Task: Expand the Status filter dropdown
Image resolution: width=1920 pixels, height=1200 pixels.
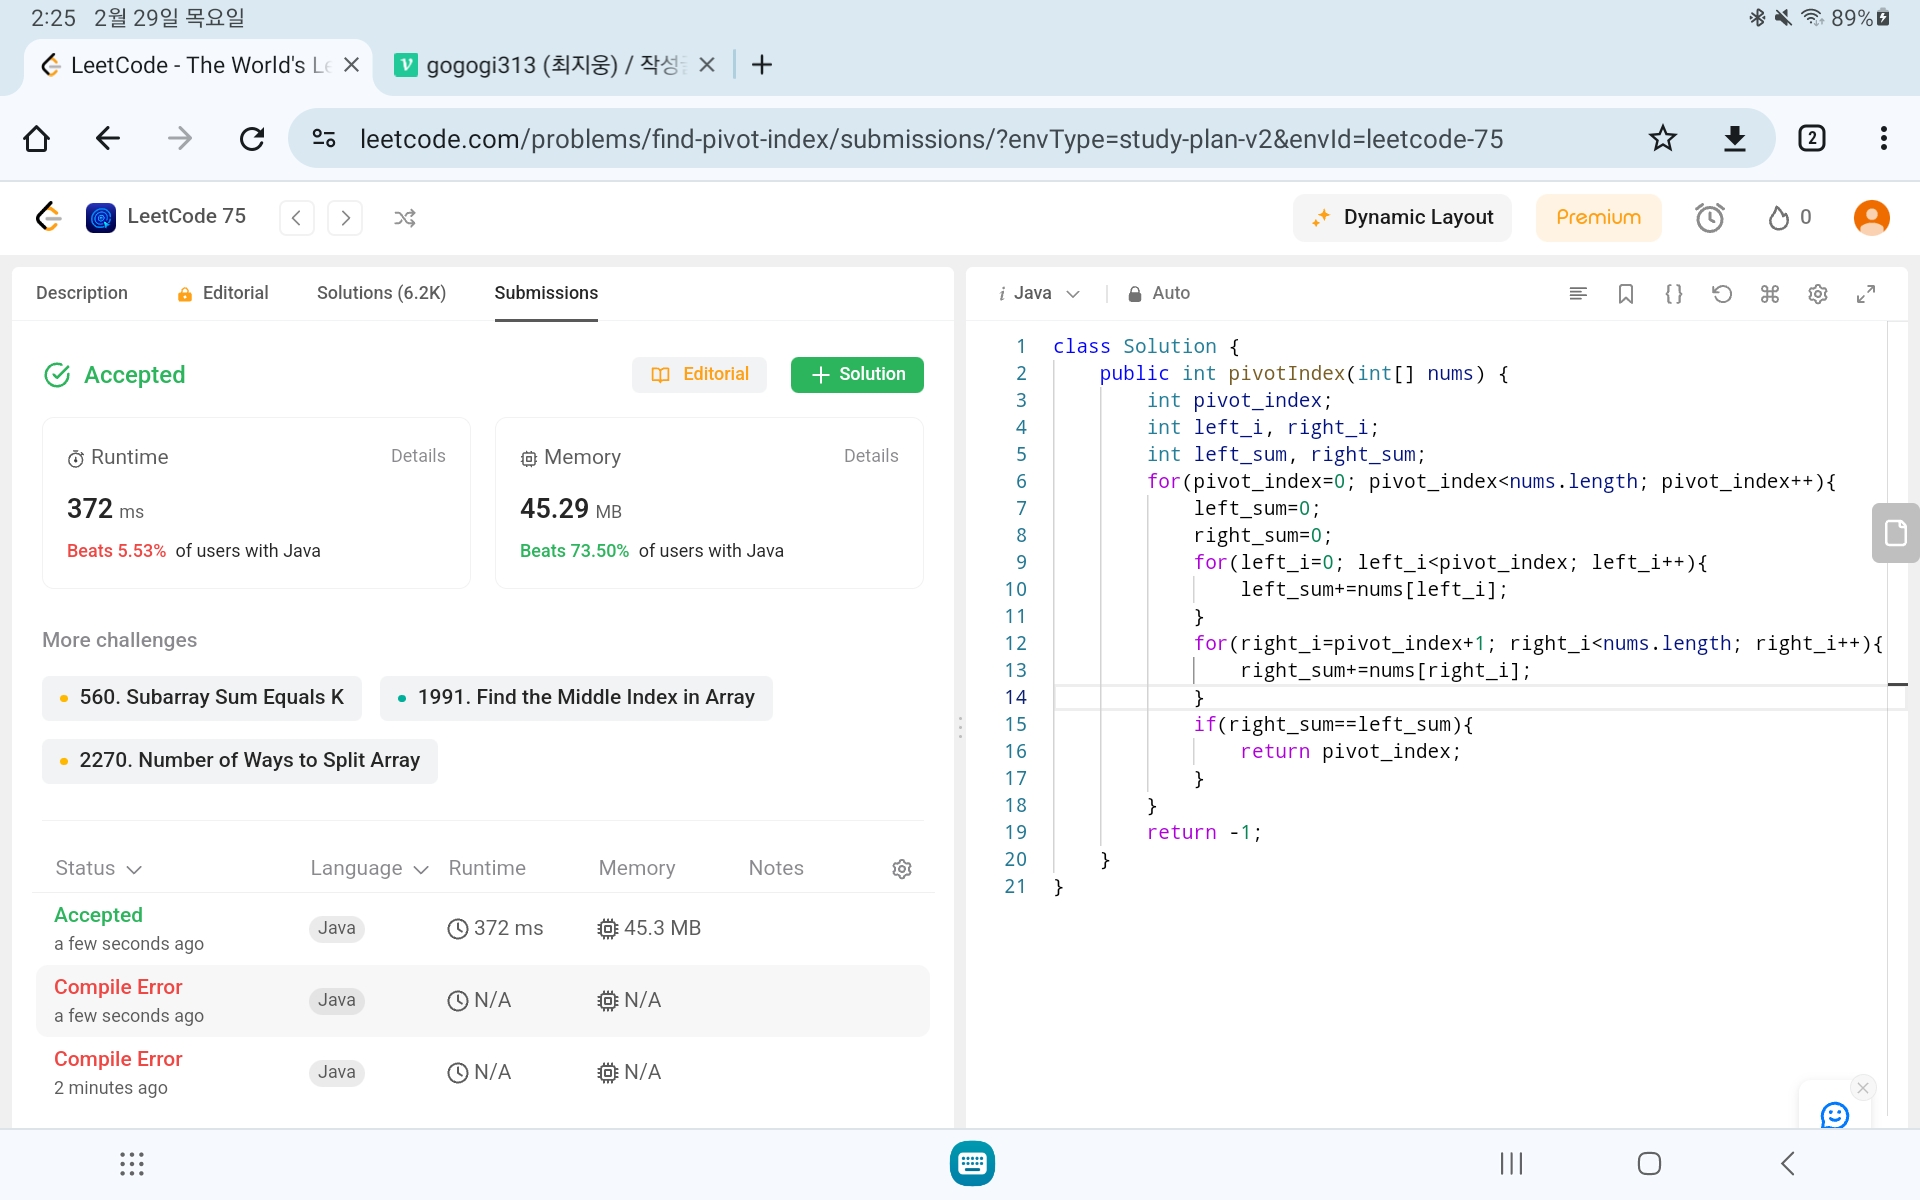Action: pyautogui.click(x=98, y=869)
